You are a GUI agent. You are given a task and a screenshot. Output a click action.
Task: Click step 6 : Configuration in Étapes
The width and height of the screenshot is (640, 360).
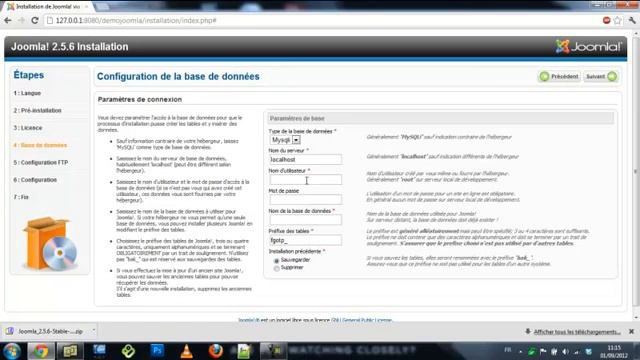click(x=35, y=180)
